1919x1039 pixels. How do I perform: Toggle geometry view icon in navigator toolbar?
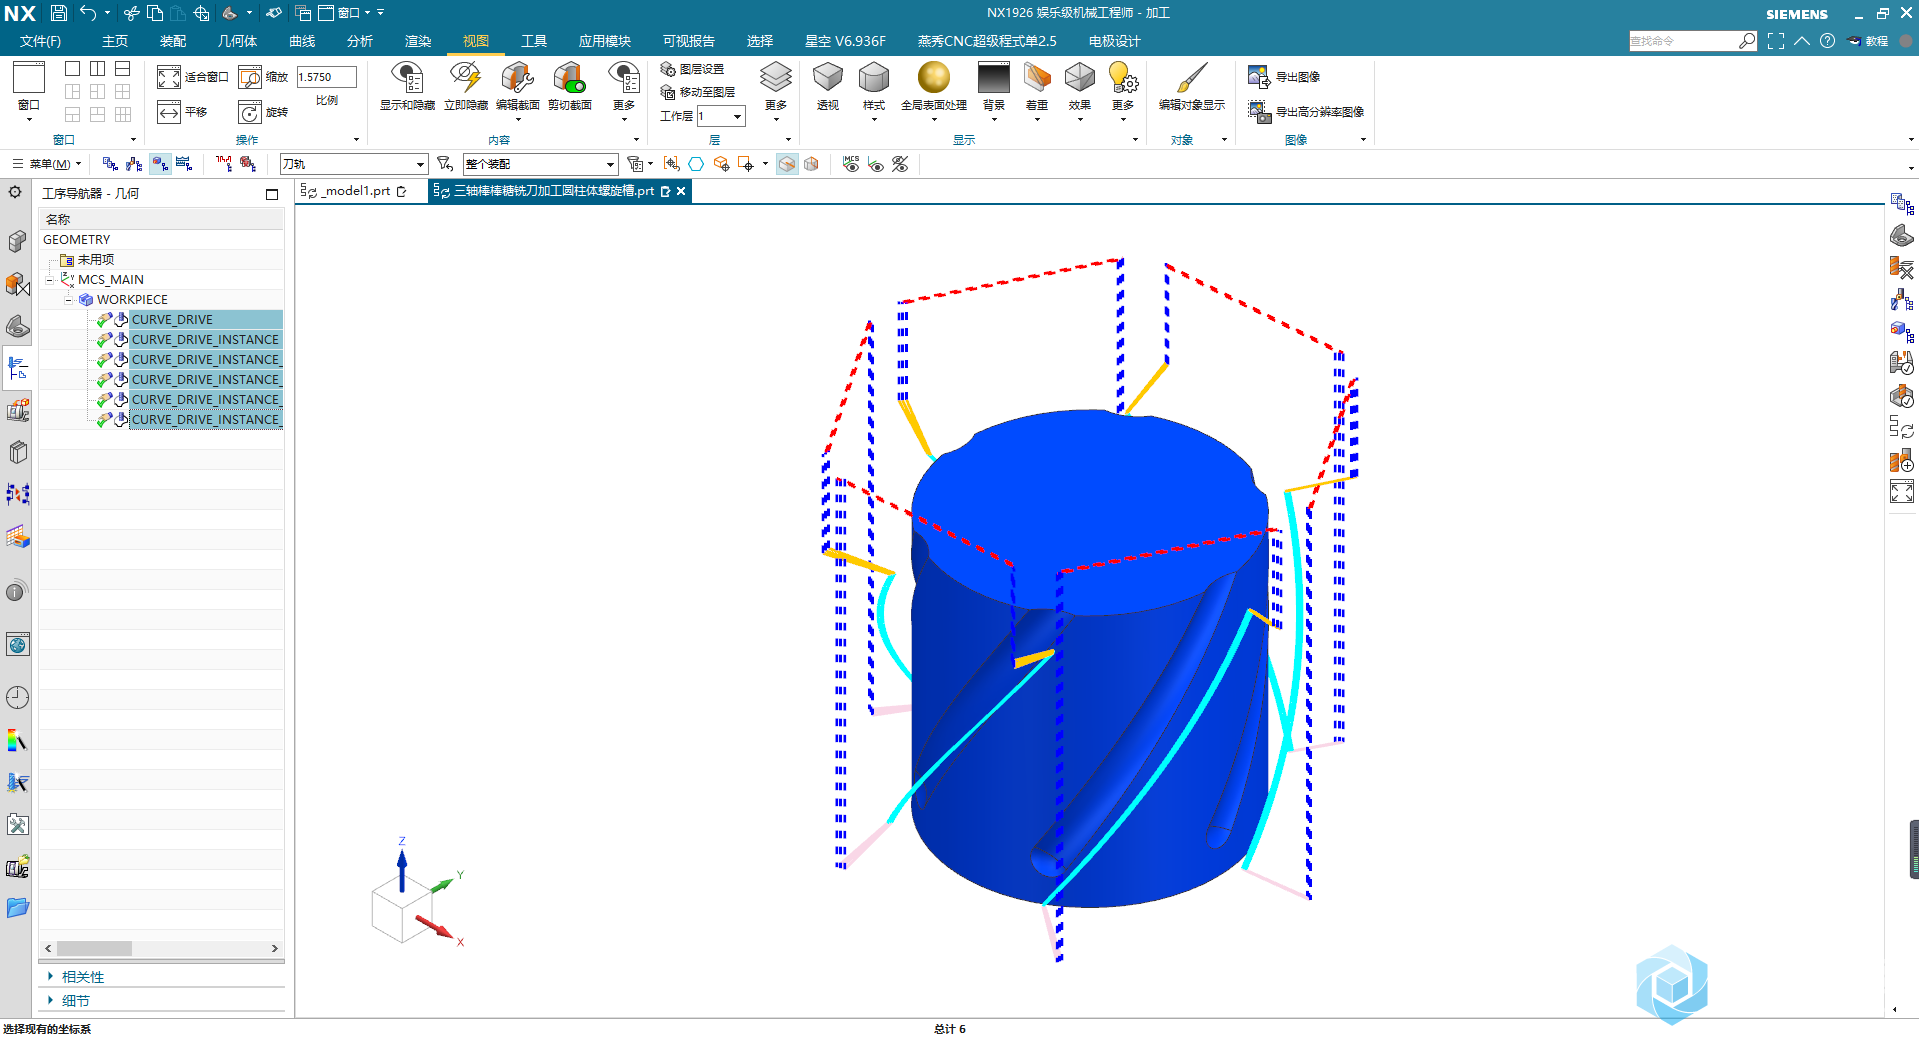pyautogui.click(x=160, y=164)
